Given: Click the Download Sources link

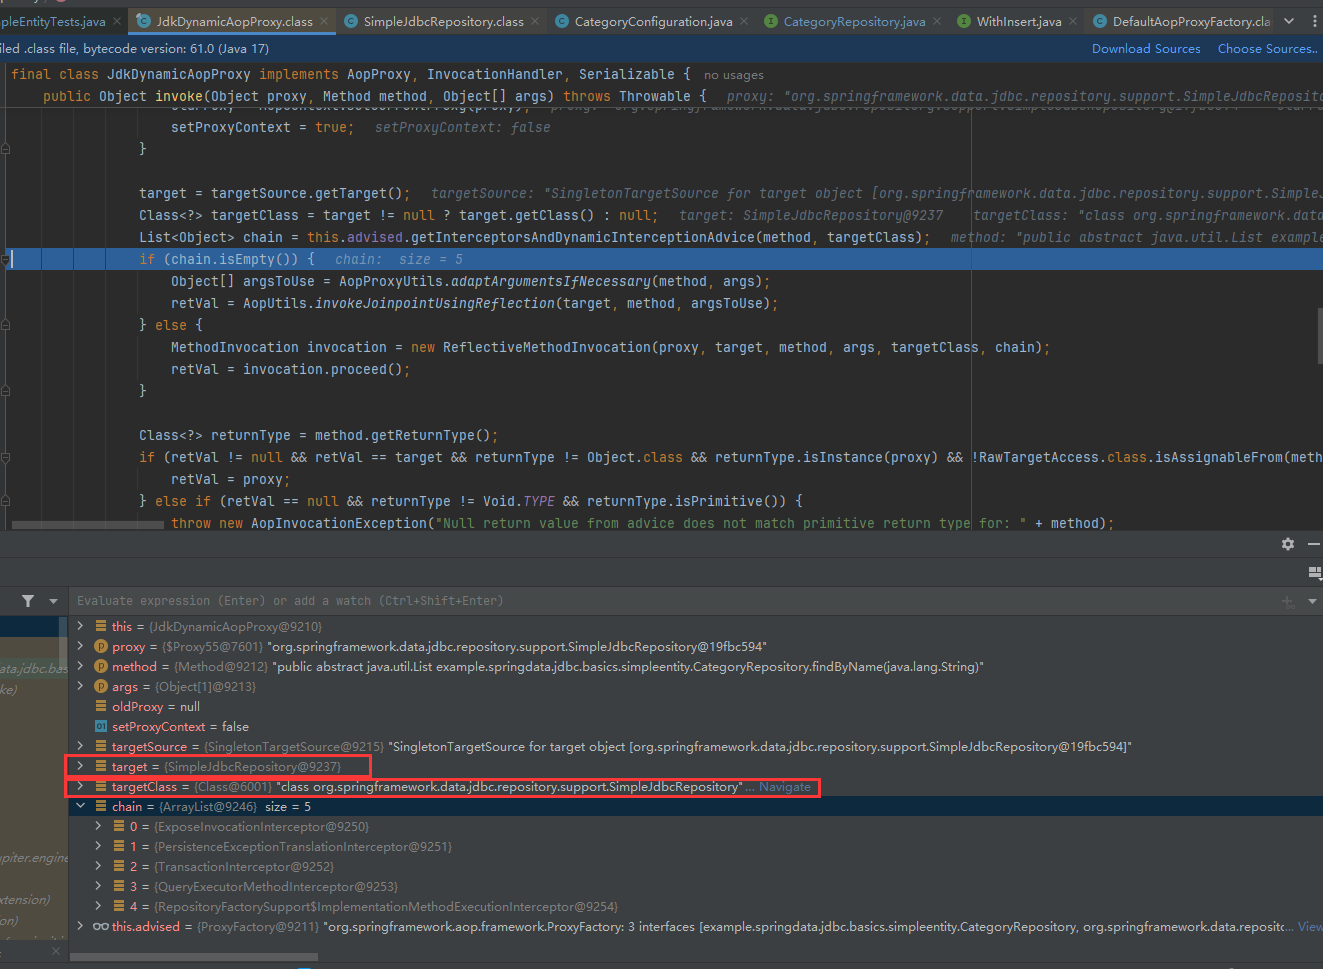Looking at the screenshot, I should pos(1146,49).
